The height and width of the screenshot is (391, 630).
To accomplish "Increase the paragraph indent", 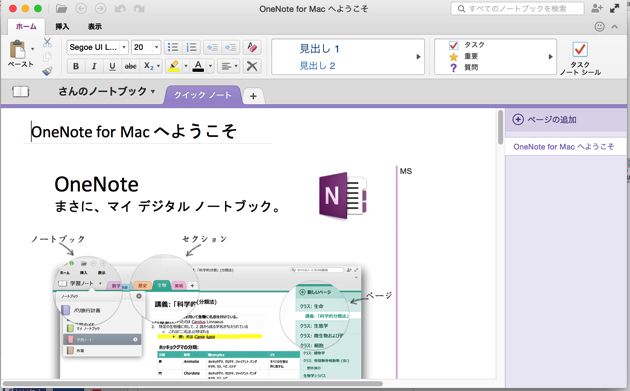I will [x=231, y=47].
